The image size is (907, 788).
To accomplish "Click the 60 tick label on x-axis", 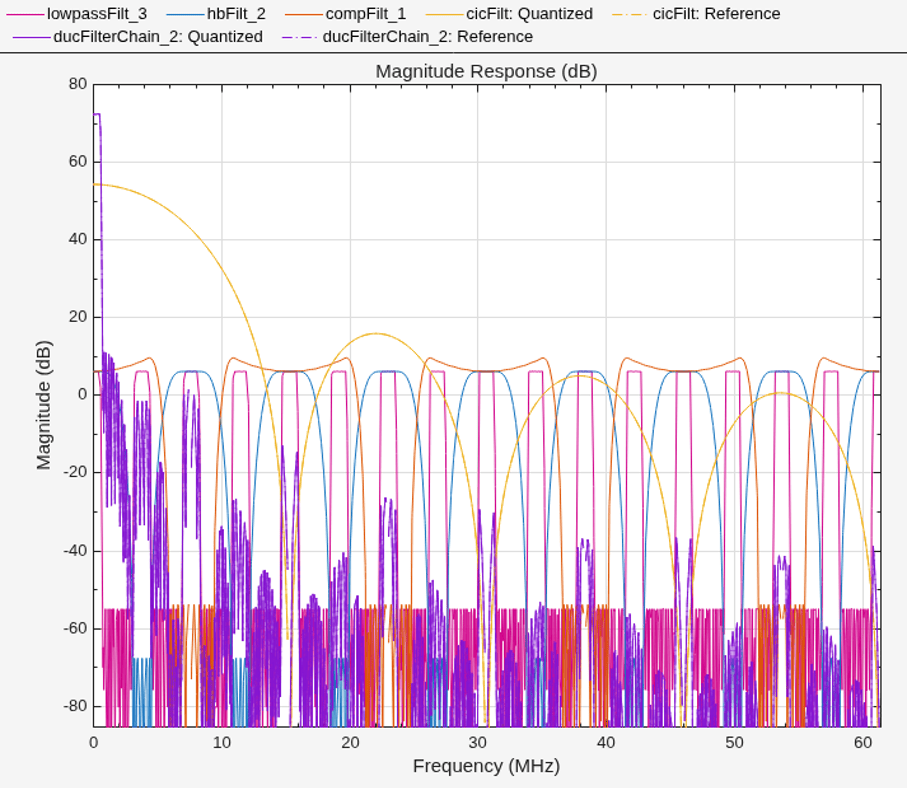I will [862, 743].
